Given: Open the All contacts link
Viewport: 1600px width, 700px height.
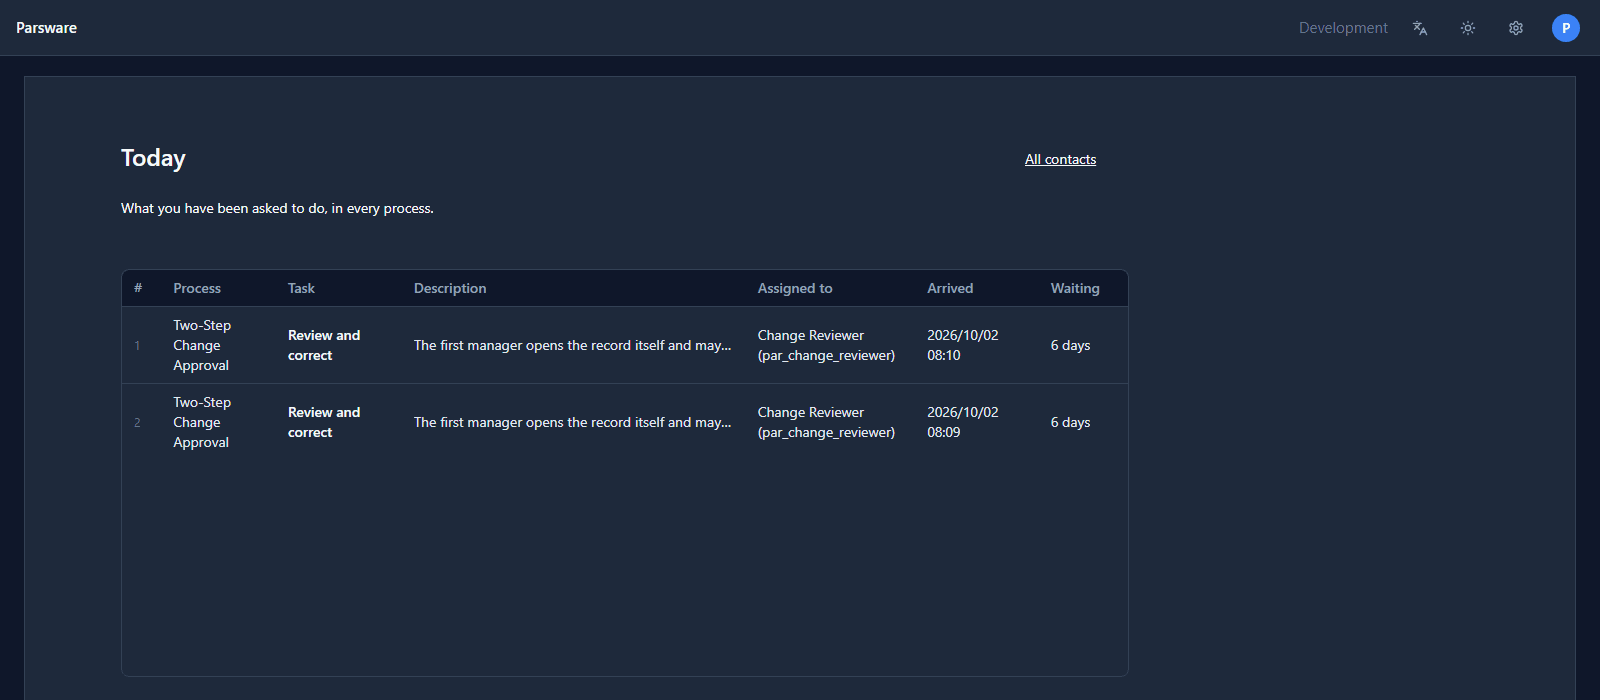Looking at the screenshot, I should point(1060,159).
